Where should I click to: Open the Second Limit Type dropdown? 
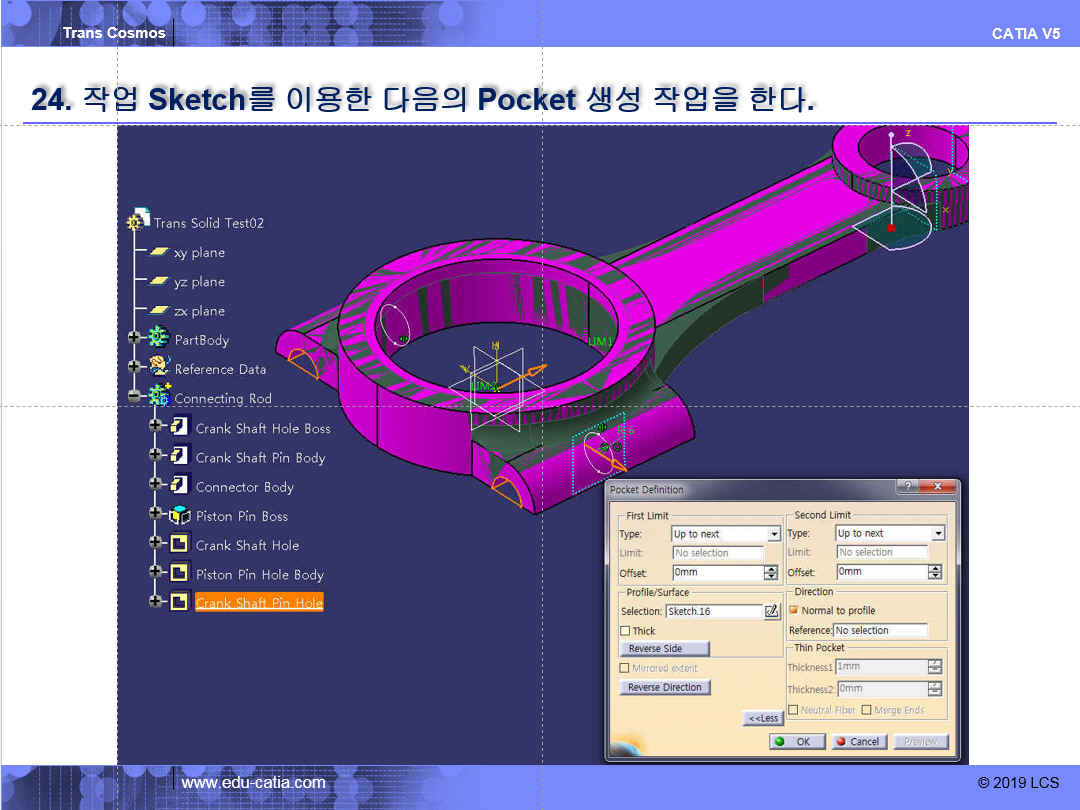point(937,534)
